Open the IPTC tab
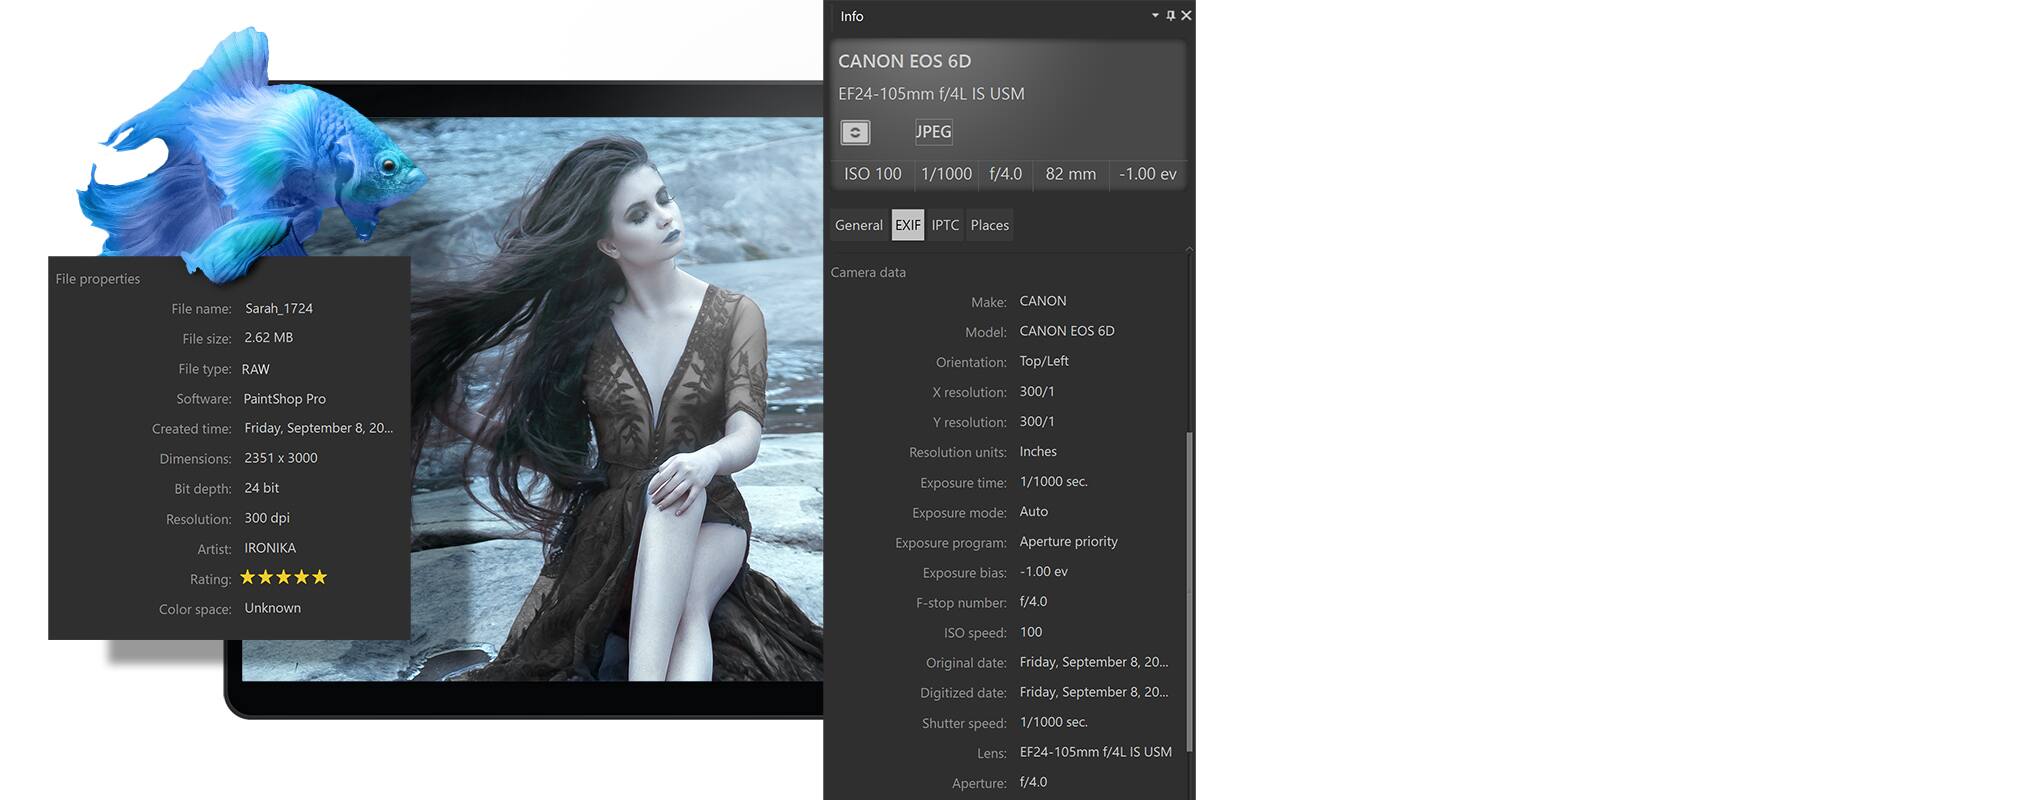The image size is (2020, 800). (945, 225)
